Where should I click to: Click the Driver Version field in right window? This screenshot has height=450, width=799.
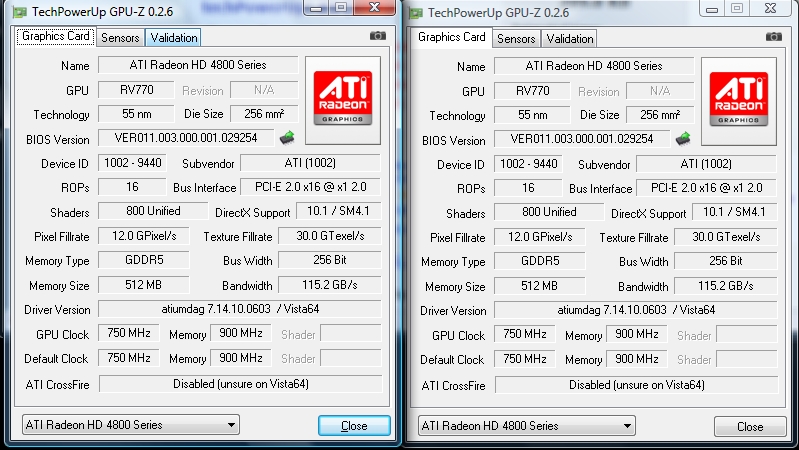pos(635,310)
